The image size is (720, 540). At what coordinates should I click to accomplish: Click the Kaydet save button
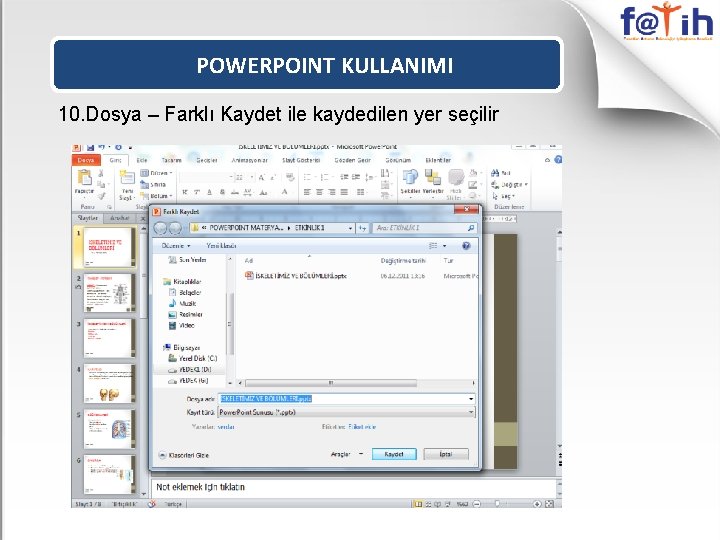[394, 454]
